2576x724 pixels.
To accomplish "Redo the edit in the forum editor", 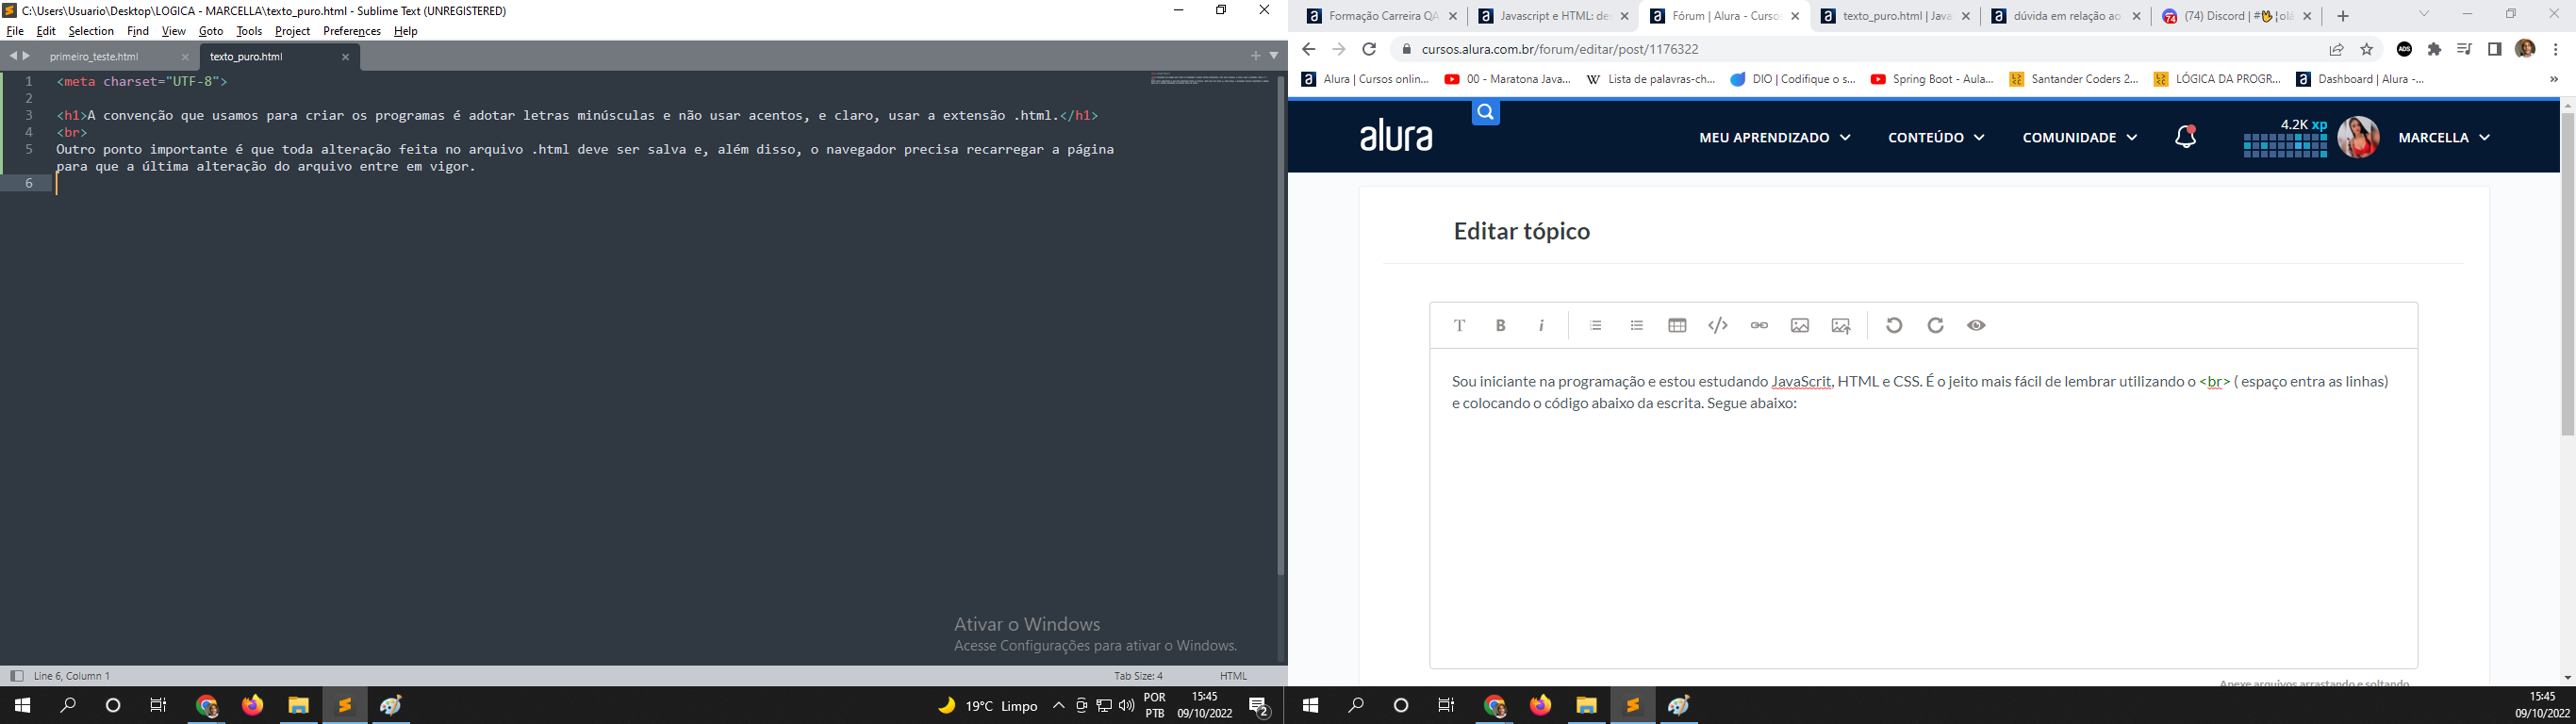I will (x=1935, y=325).
